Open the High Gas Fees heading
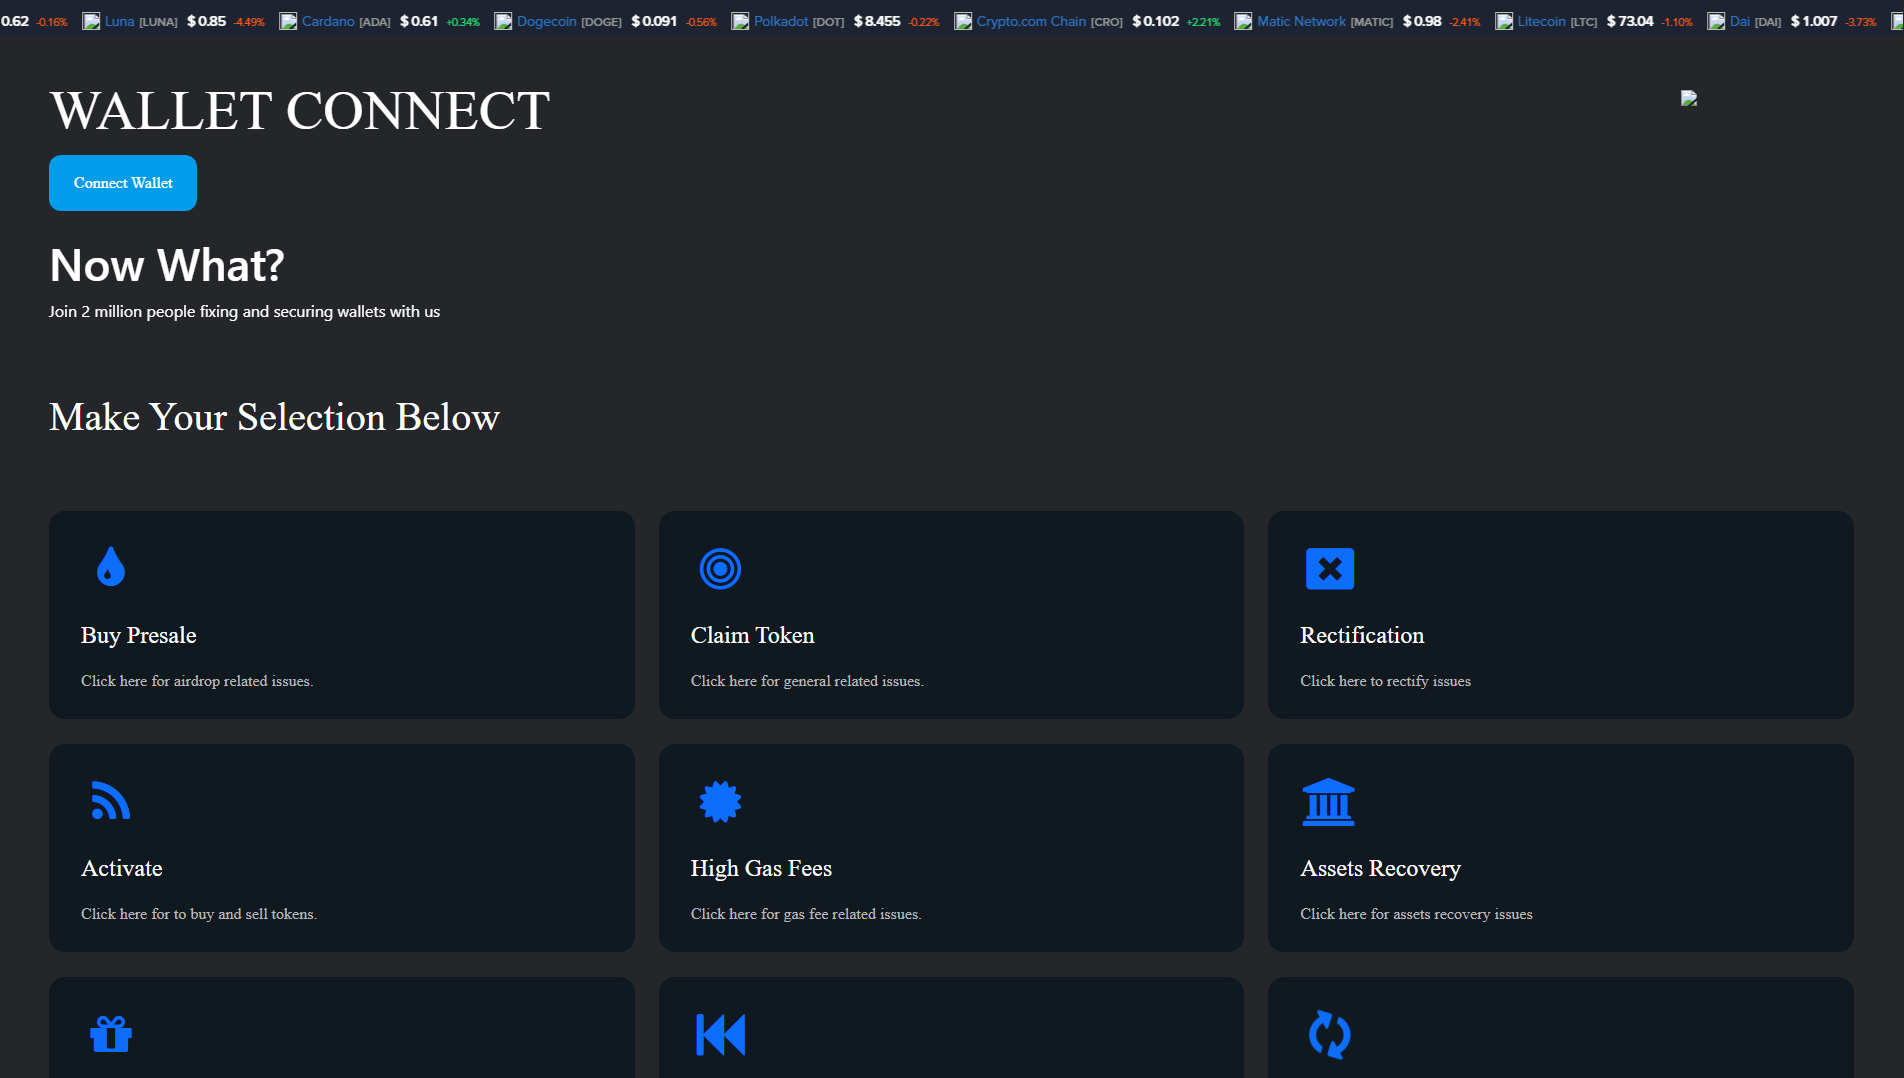 tap(761, 868)
